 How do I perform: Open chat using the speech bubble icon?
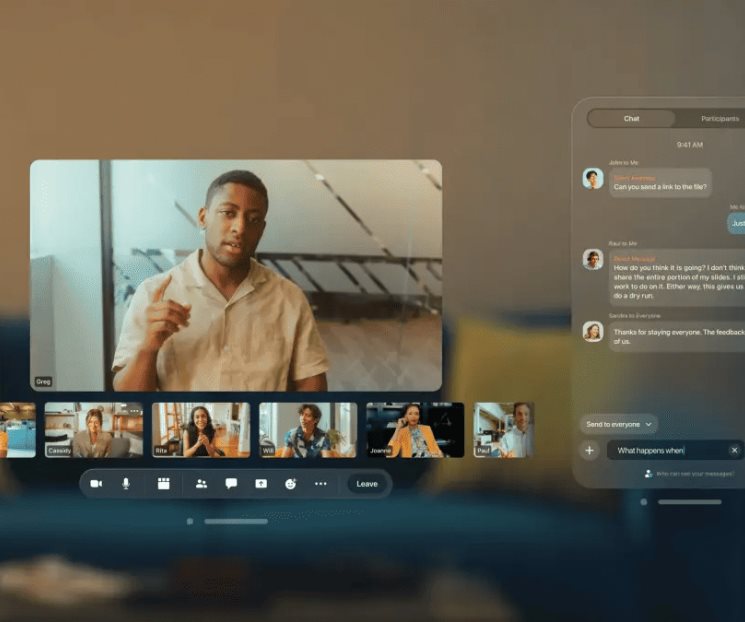(x=231, y=484)
